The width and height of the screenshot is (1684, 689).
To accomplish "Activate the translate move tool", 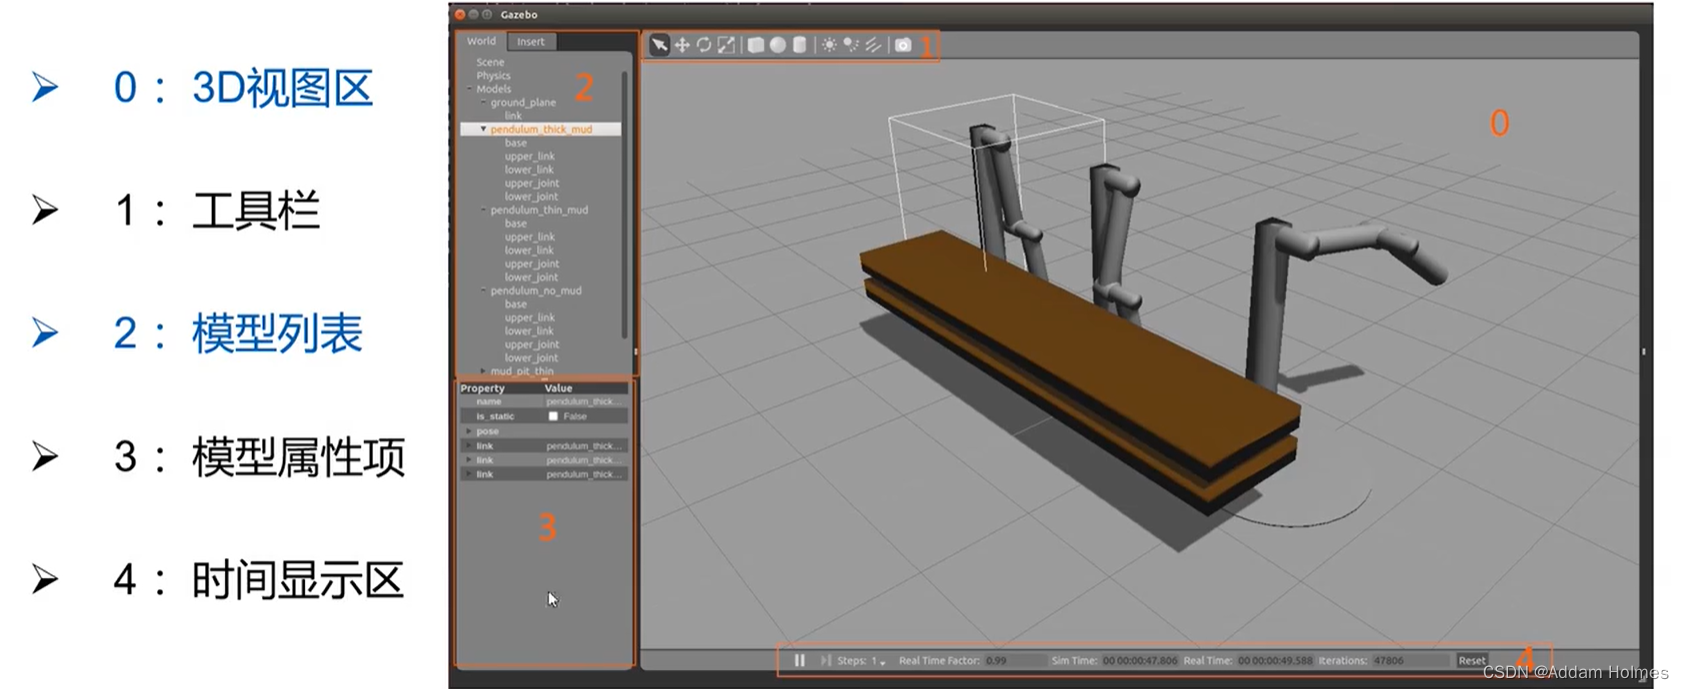I will [x=682, y=45].
